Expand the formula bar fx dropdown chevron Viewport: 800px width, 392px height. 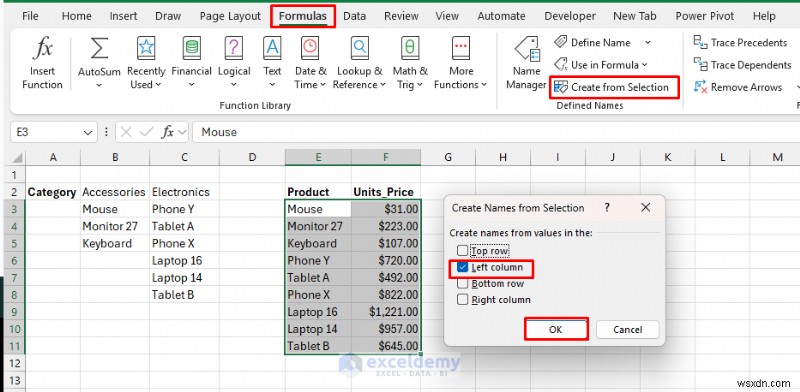[x=182, y=132]
